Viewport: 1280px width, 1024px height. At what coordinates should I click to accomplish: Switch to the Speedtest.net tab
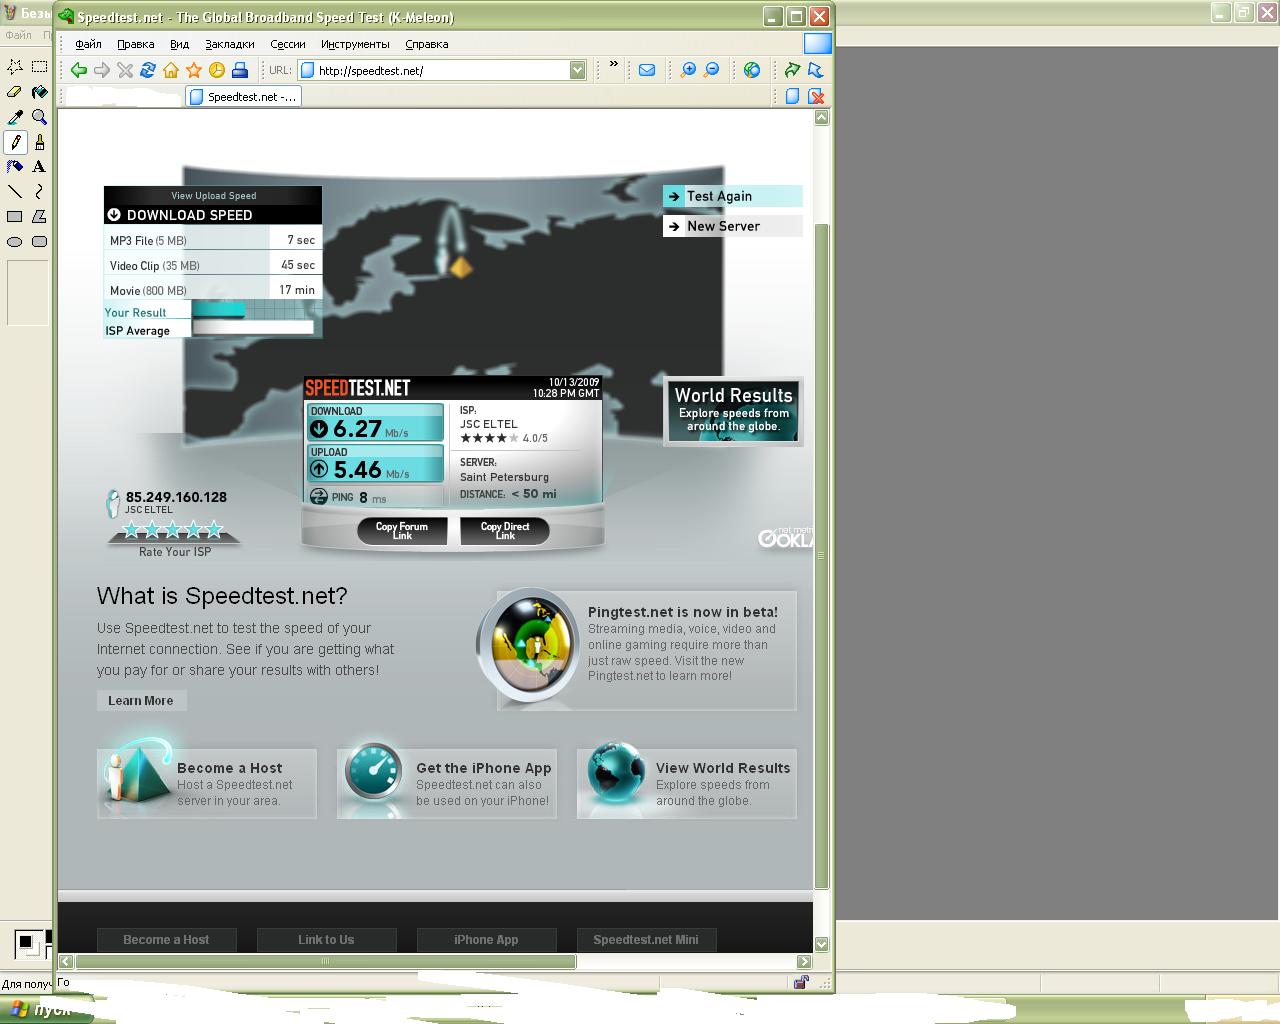coord(243,97)
